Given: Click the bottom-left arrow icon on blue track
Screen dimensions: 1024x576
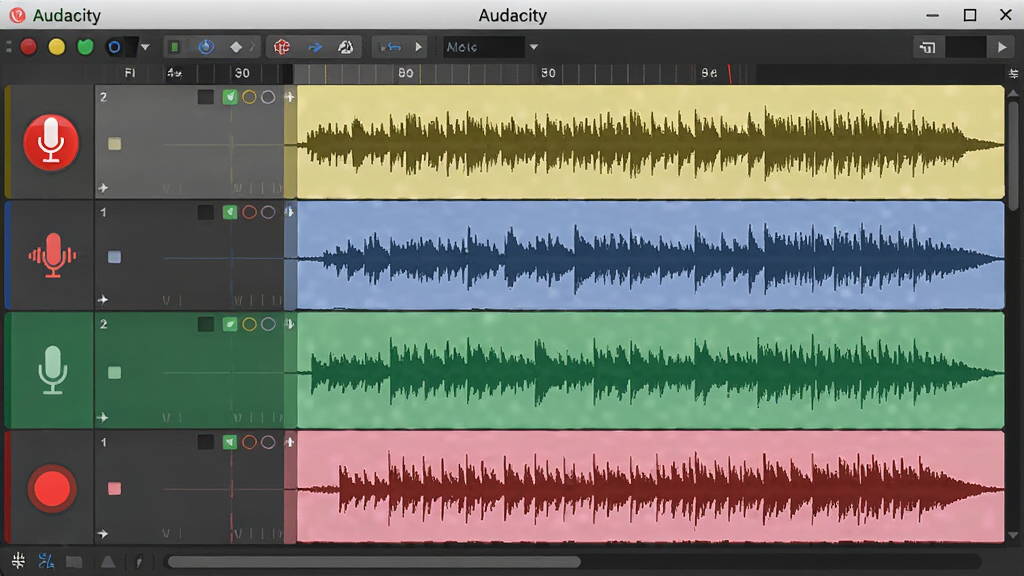Looking at the screenshot, I should click(x=103, y=300).
